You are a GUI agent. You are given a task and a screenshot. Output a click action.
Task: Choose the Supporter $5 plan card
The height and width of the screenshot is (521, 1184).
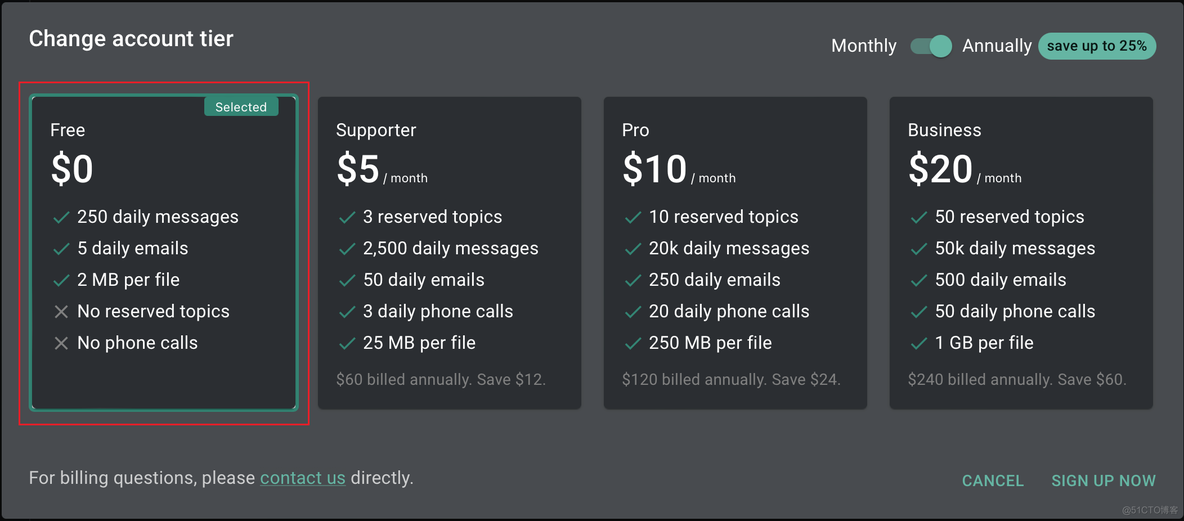point(449,252)
